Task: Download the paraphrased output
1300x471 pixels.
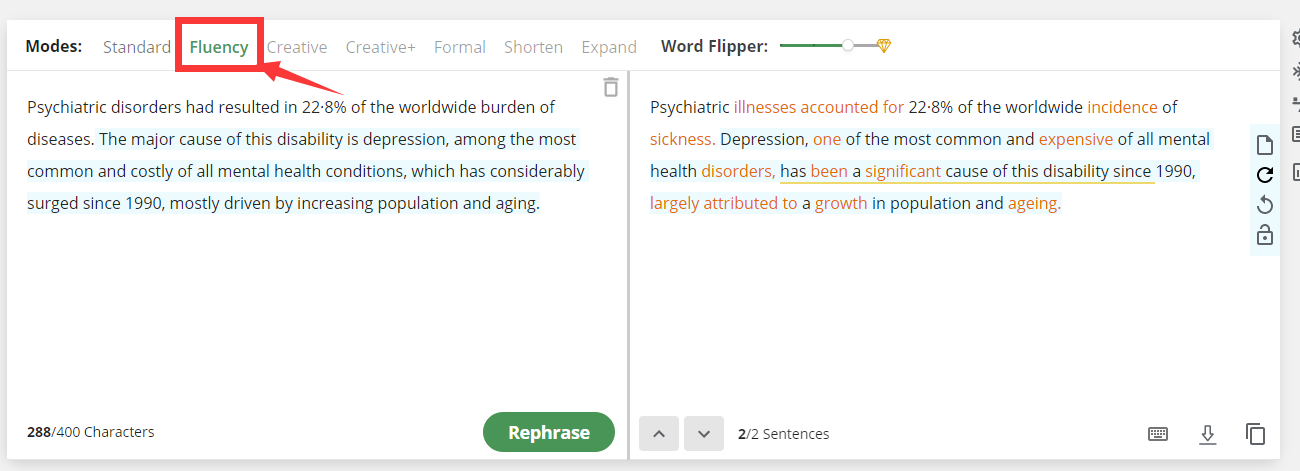Action: 1208,434
